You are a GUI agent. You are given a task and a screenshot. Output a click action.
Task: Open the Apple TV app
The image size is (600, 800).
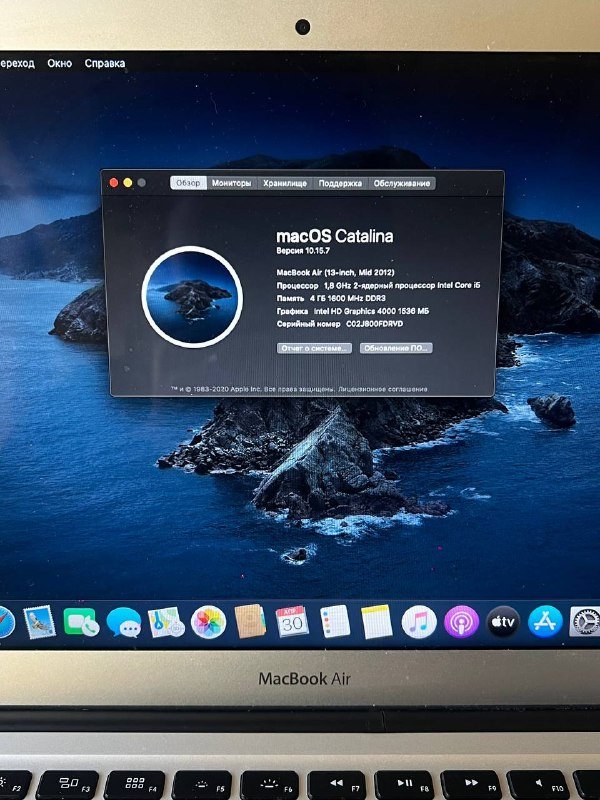(503, 622)
